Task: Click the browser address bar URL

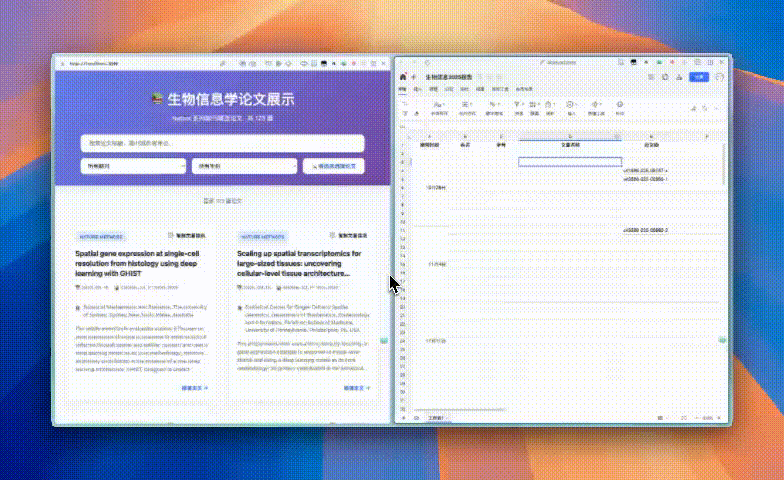Action: (94, 64)
